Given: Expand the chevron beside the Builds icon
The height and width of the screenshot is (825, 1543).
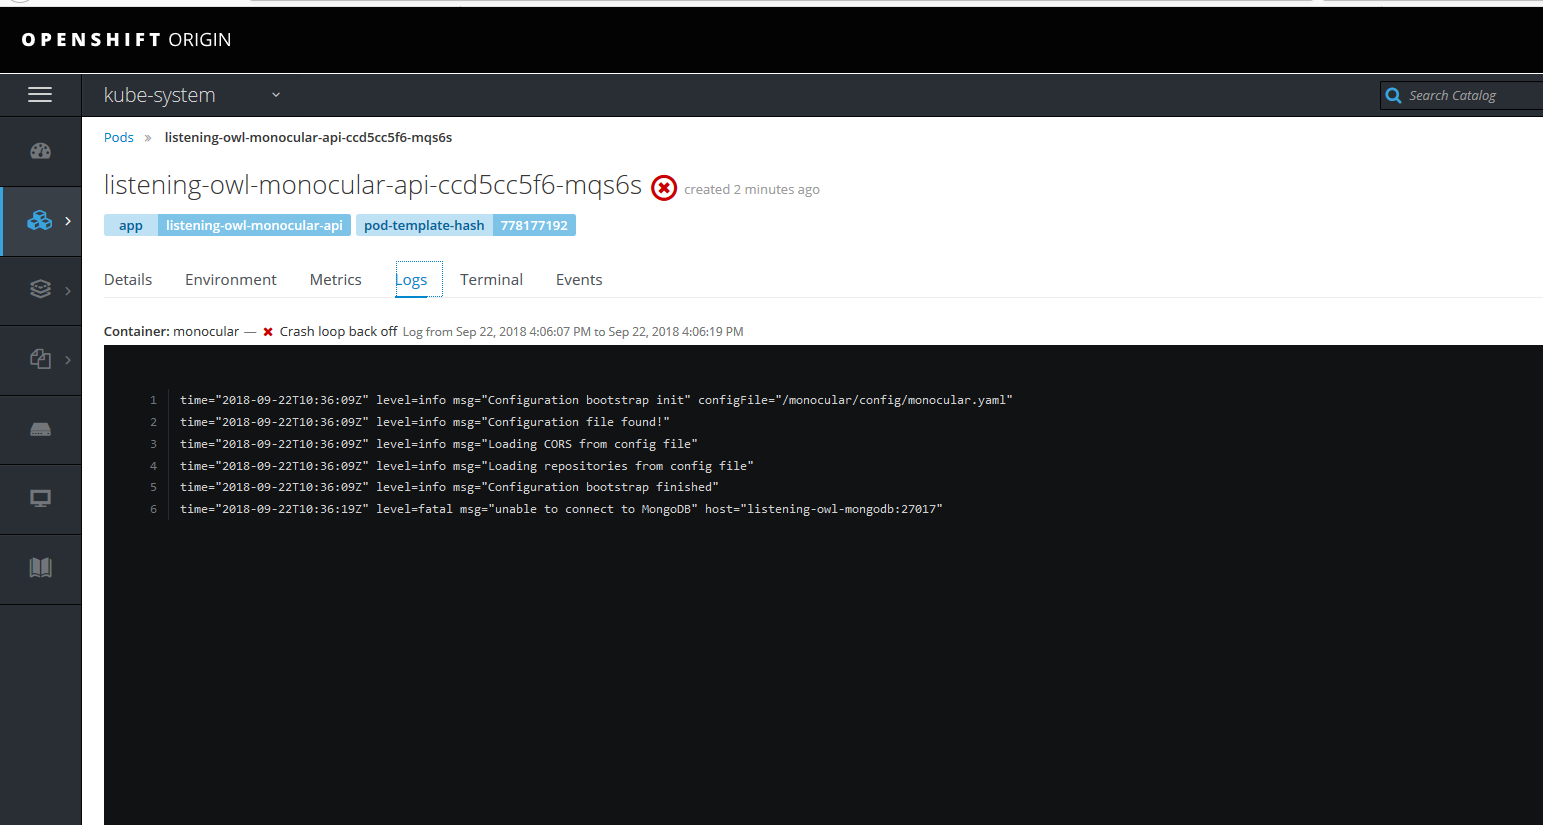Looking at the screenshot, I should pos(67,360).
